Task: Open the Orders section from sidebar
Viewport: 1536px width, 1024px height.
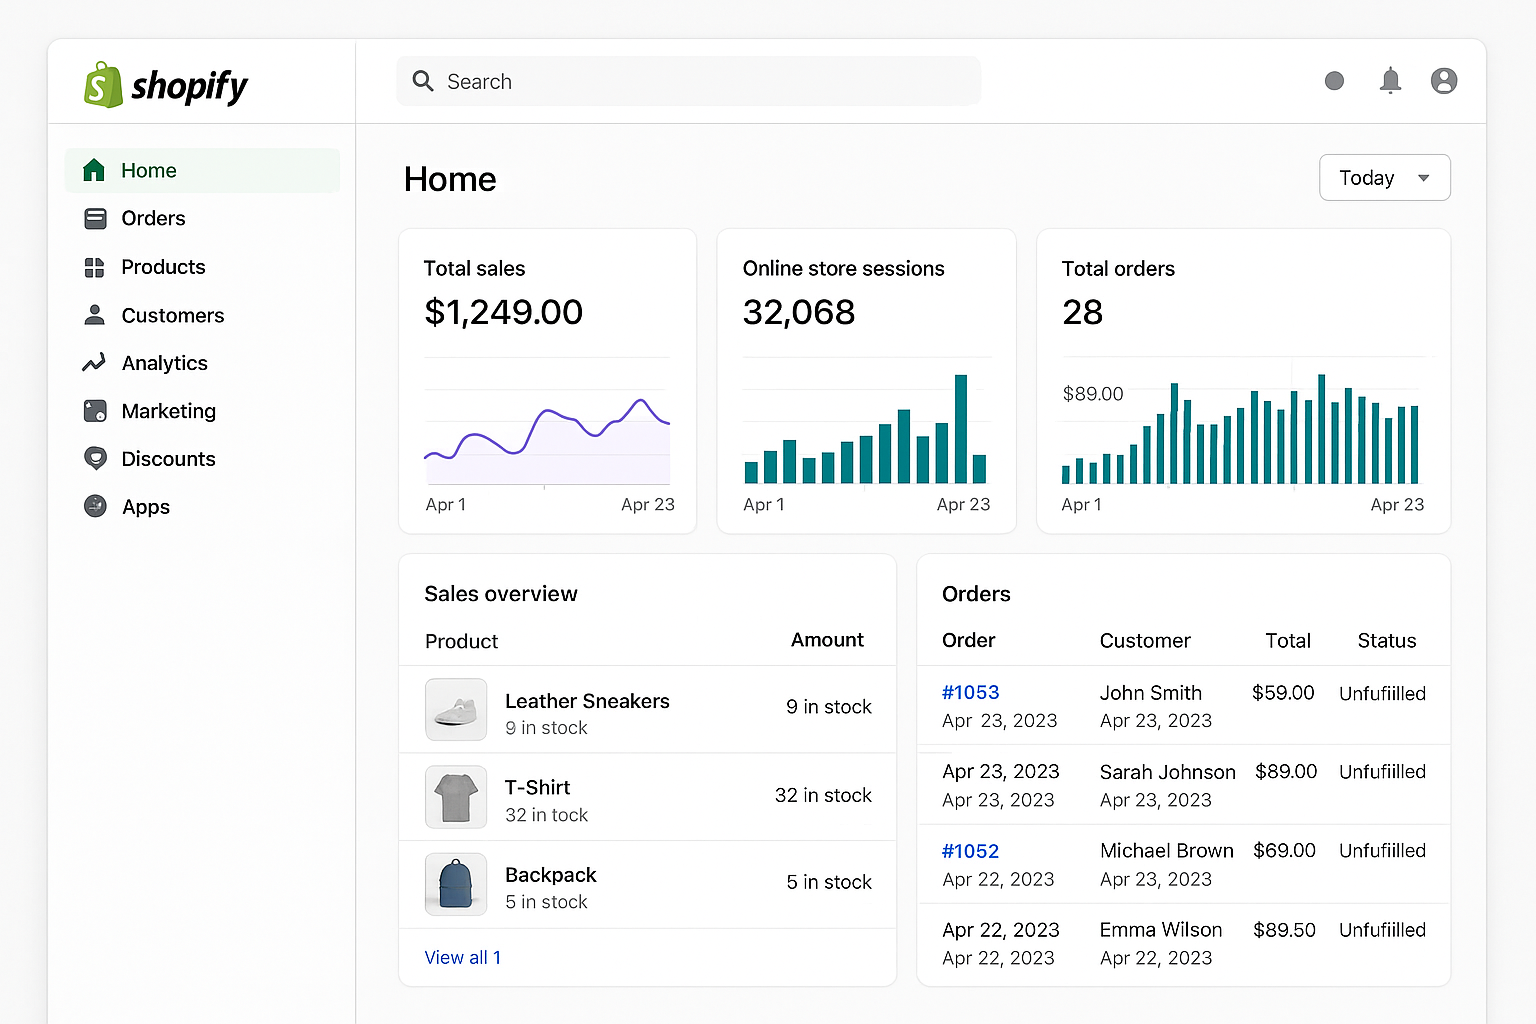Action: pos(152,218)
